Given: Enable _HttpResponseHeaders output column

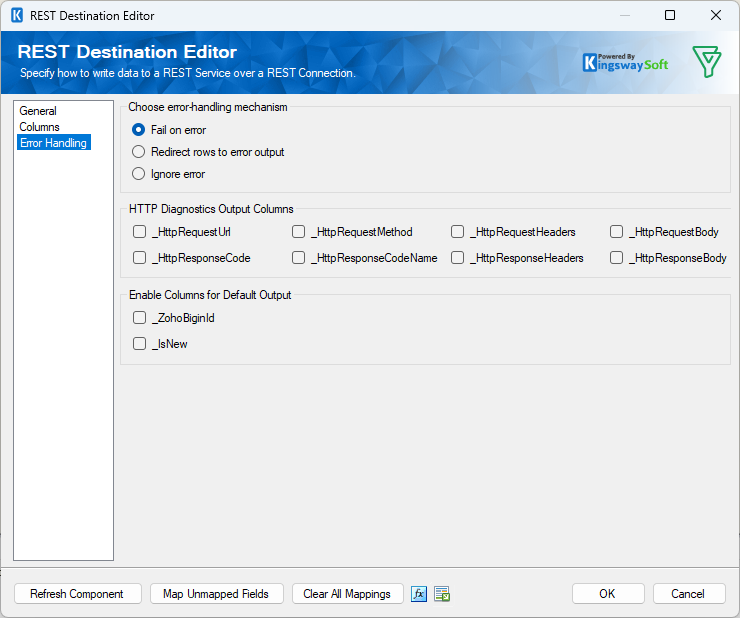Looking at the screenshot, I should [x=517, y=258].
